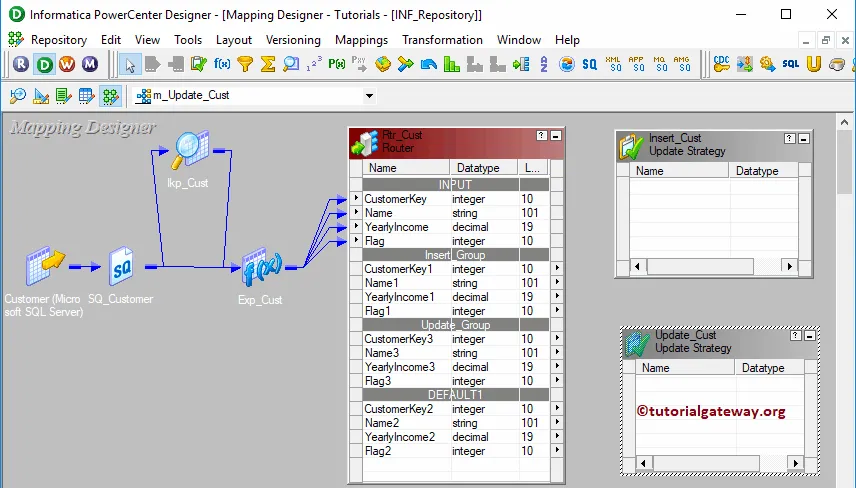Collapse the Update_Cust Update Strategy box
This screenshot has width=856, height=488.
tap(810, 336)
